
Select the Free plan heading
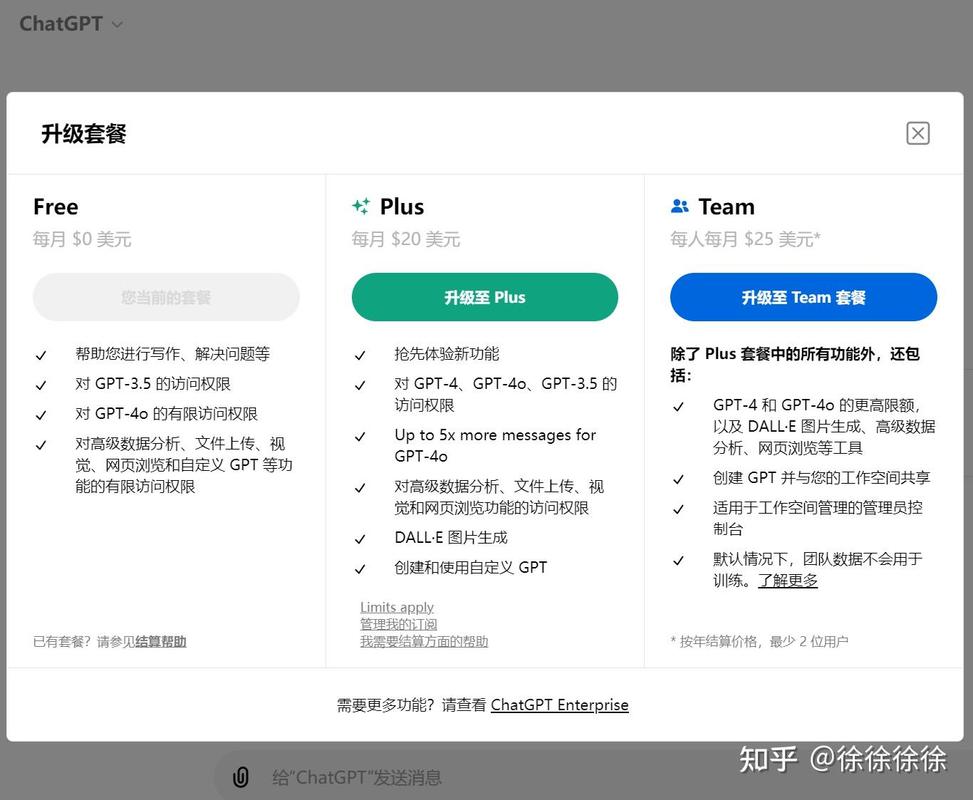coord(56,207)
